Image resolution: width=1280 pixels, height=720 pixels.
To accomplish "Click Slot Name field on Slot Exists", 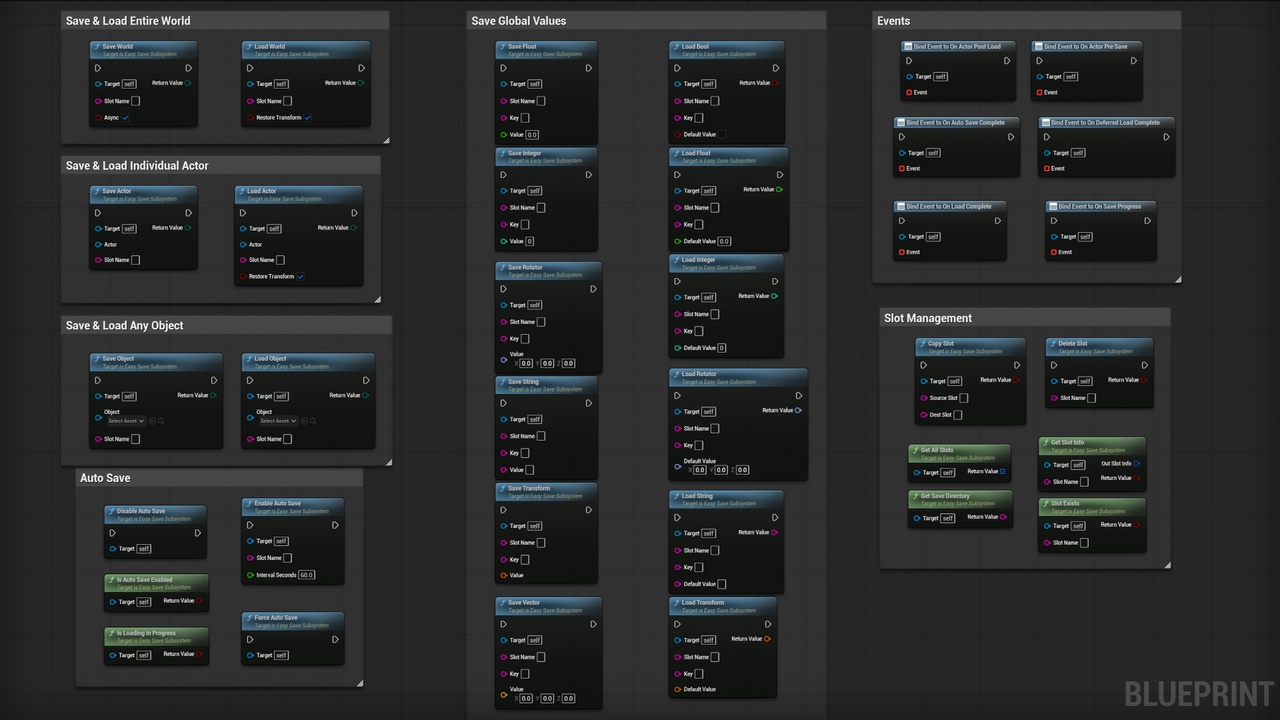I will point(1084,543).
